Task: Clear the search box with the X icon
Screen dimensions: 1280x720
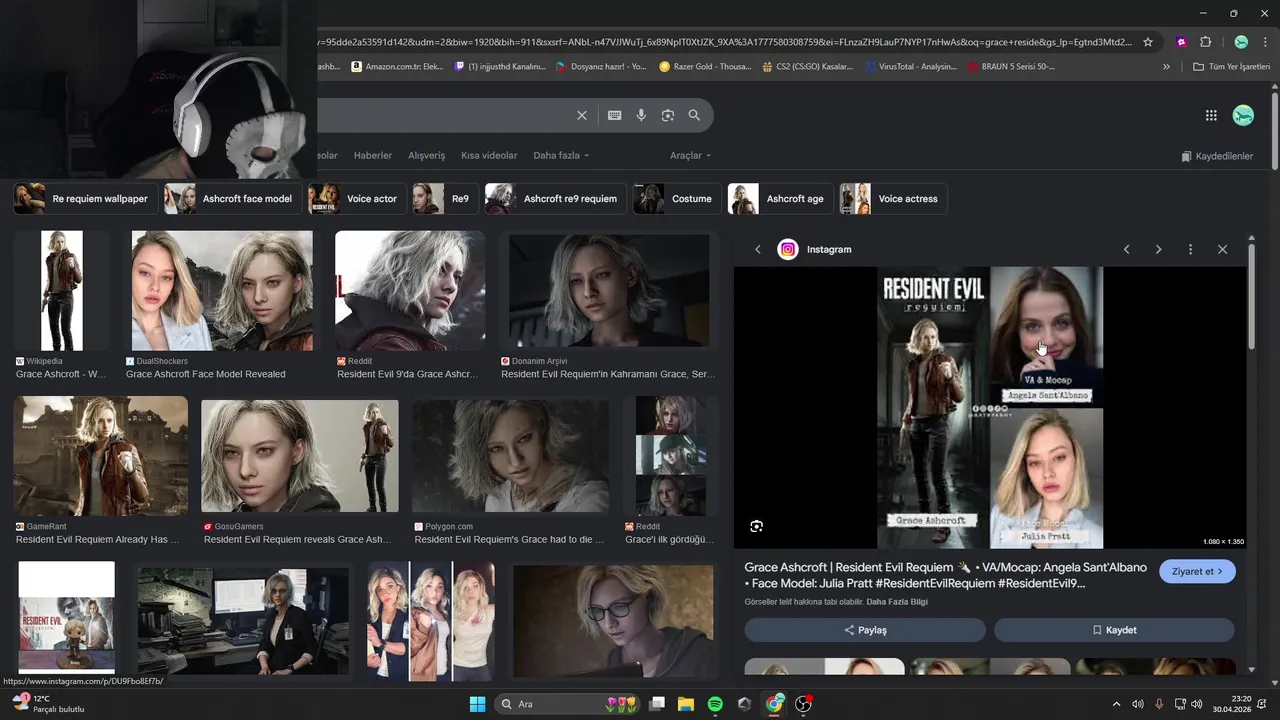Action: pos(582,115)
